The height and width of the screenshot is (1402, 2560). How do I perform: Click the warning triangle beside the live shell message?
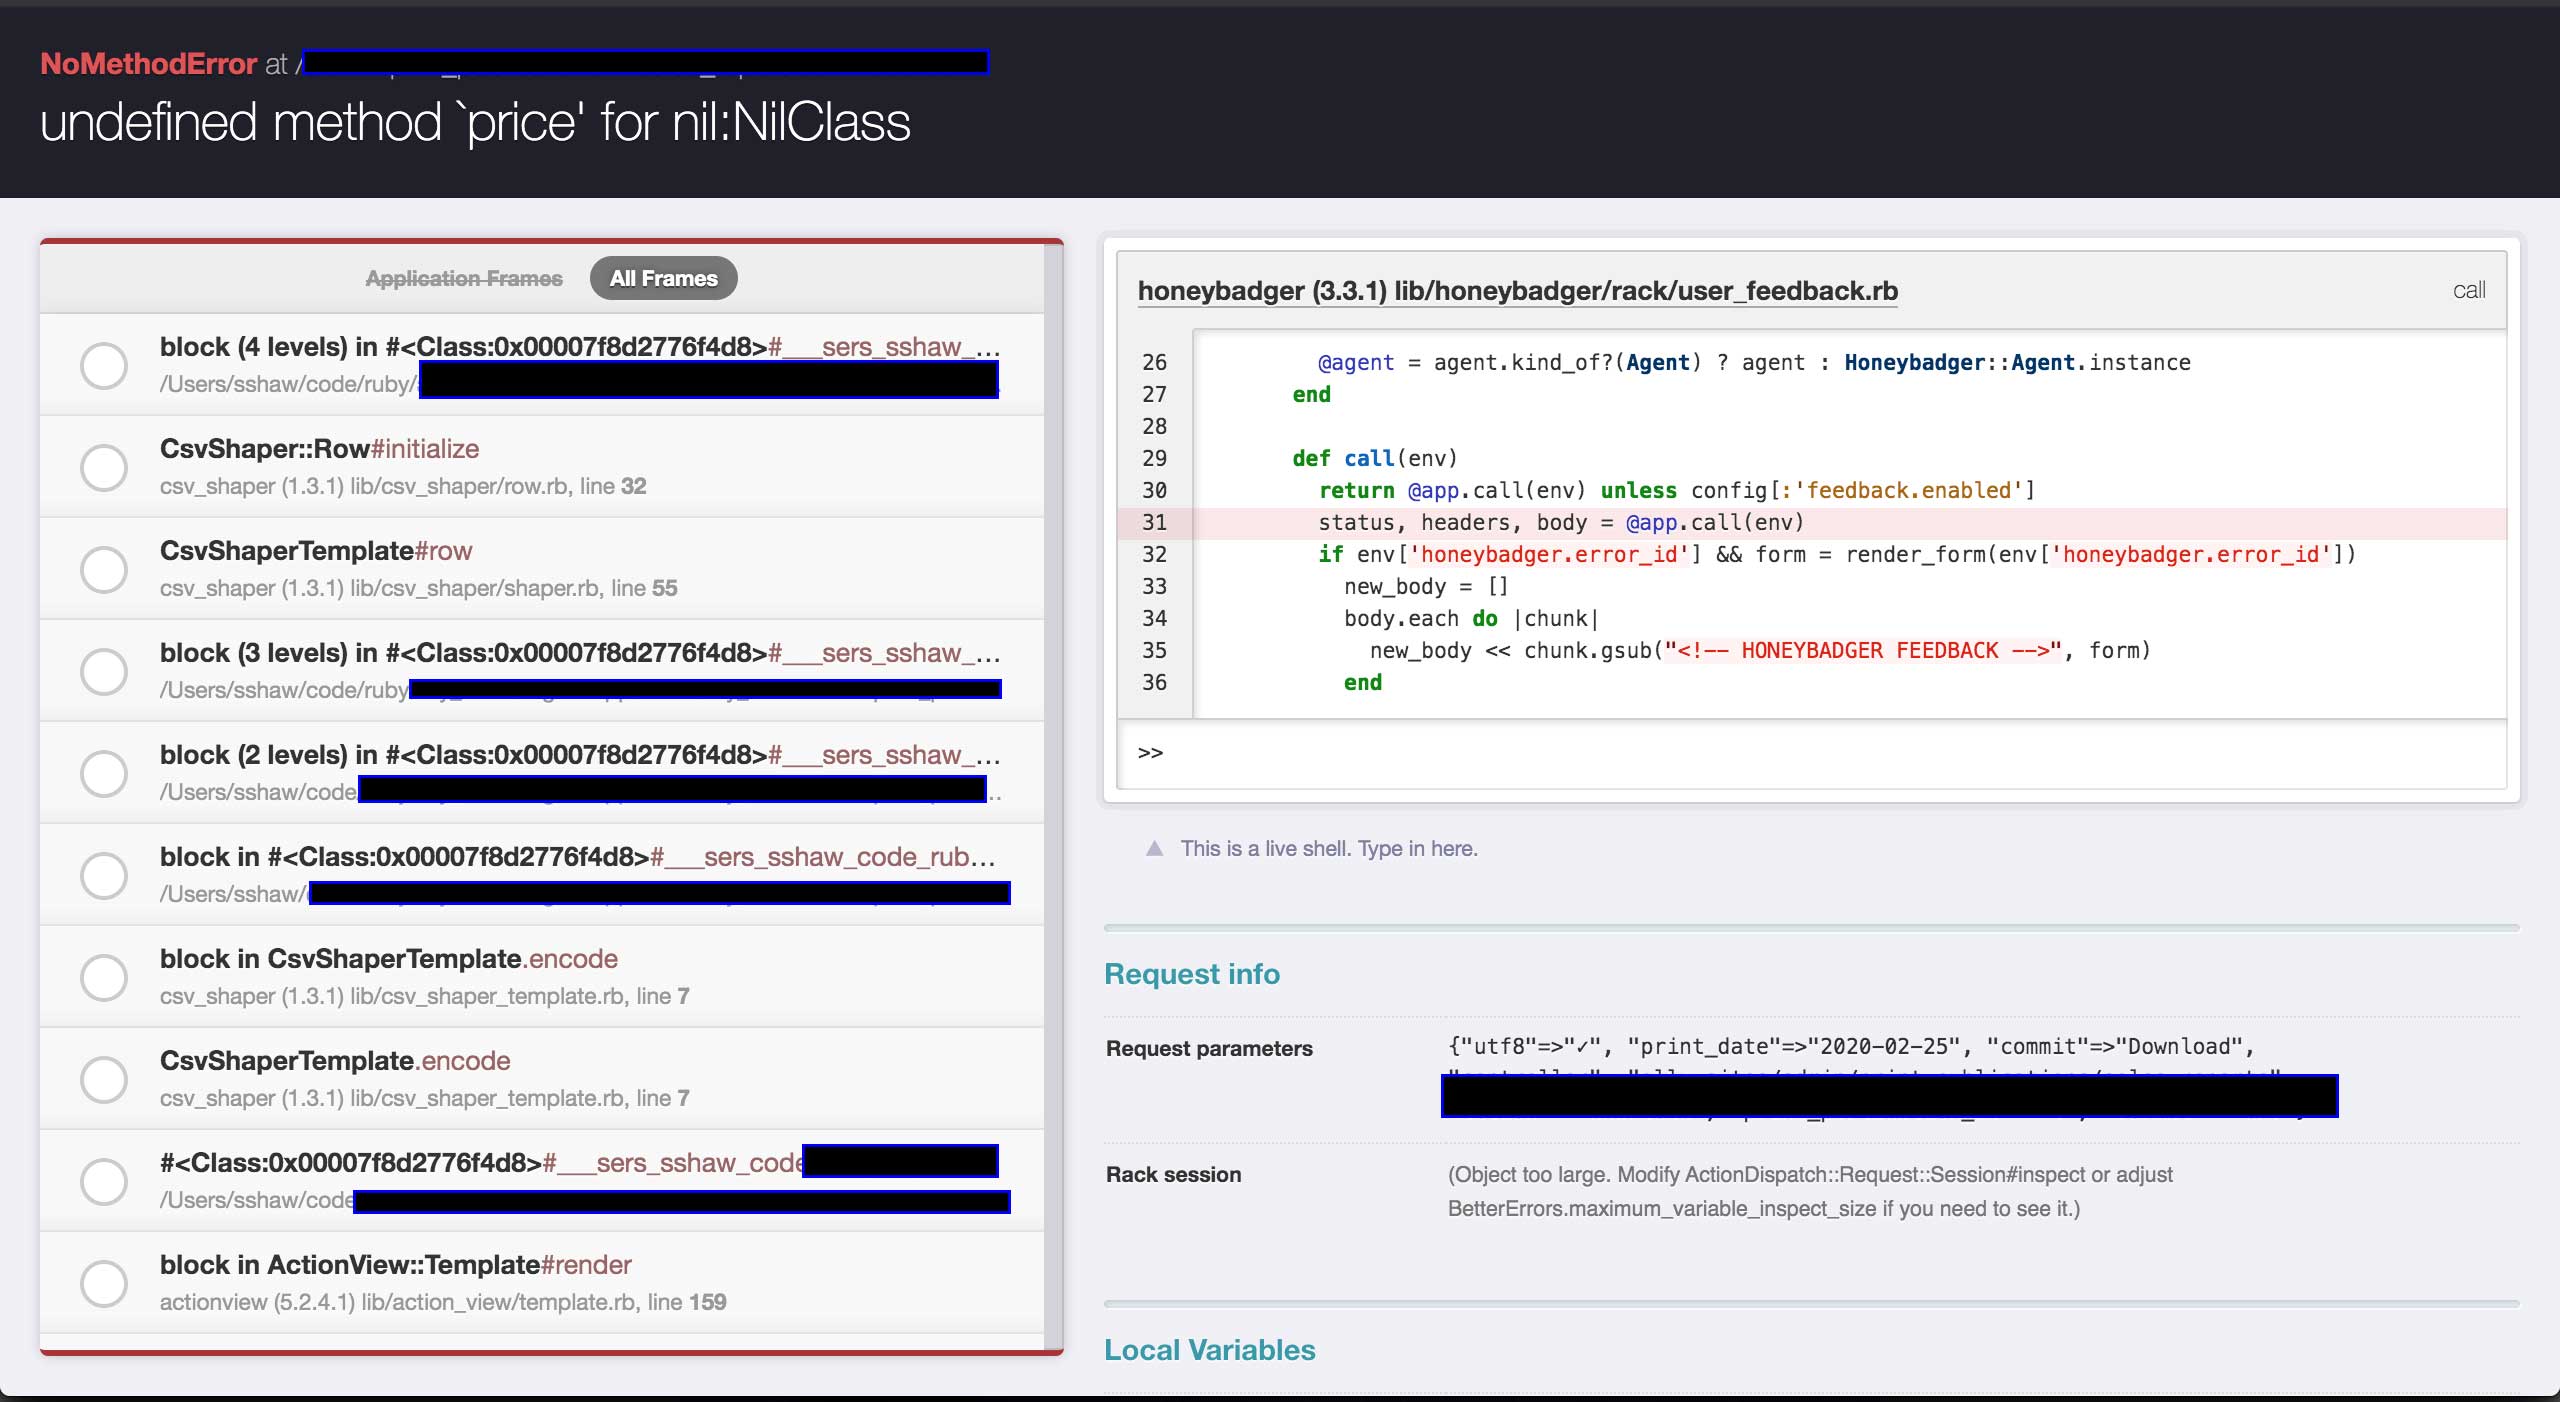(1155, 849)
